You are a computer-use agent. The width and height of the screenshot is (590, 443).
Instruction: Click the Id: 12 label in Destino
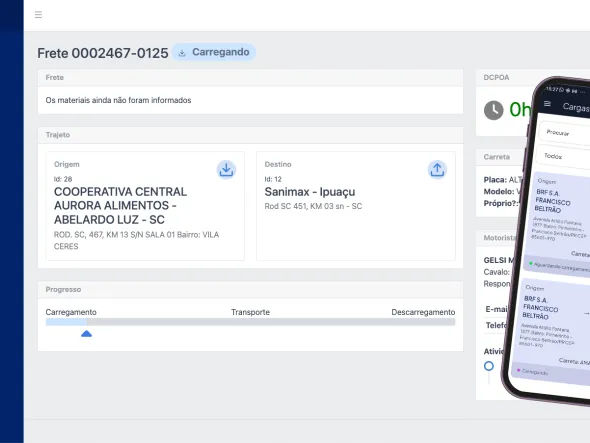click(273, 179)
